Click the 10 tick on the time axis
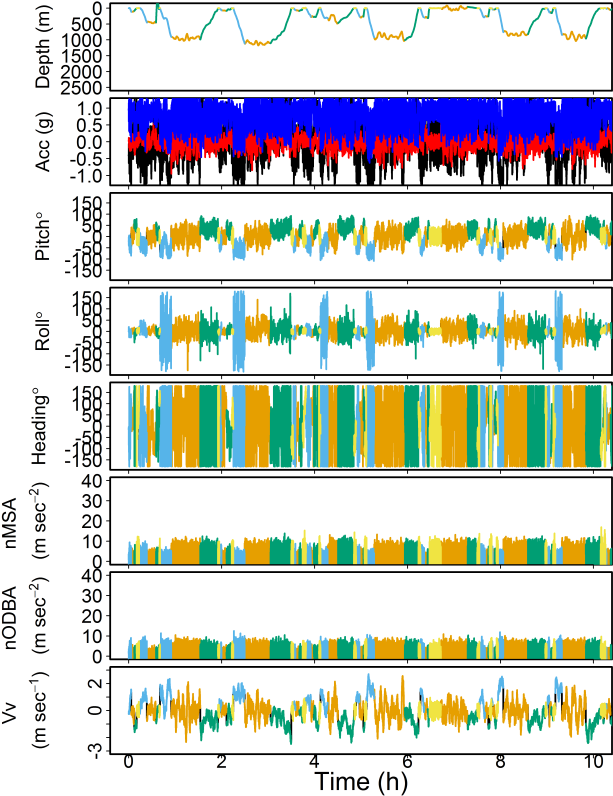Image resolution: width=613 pixels, height=796 pixels. pos(593,760)
